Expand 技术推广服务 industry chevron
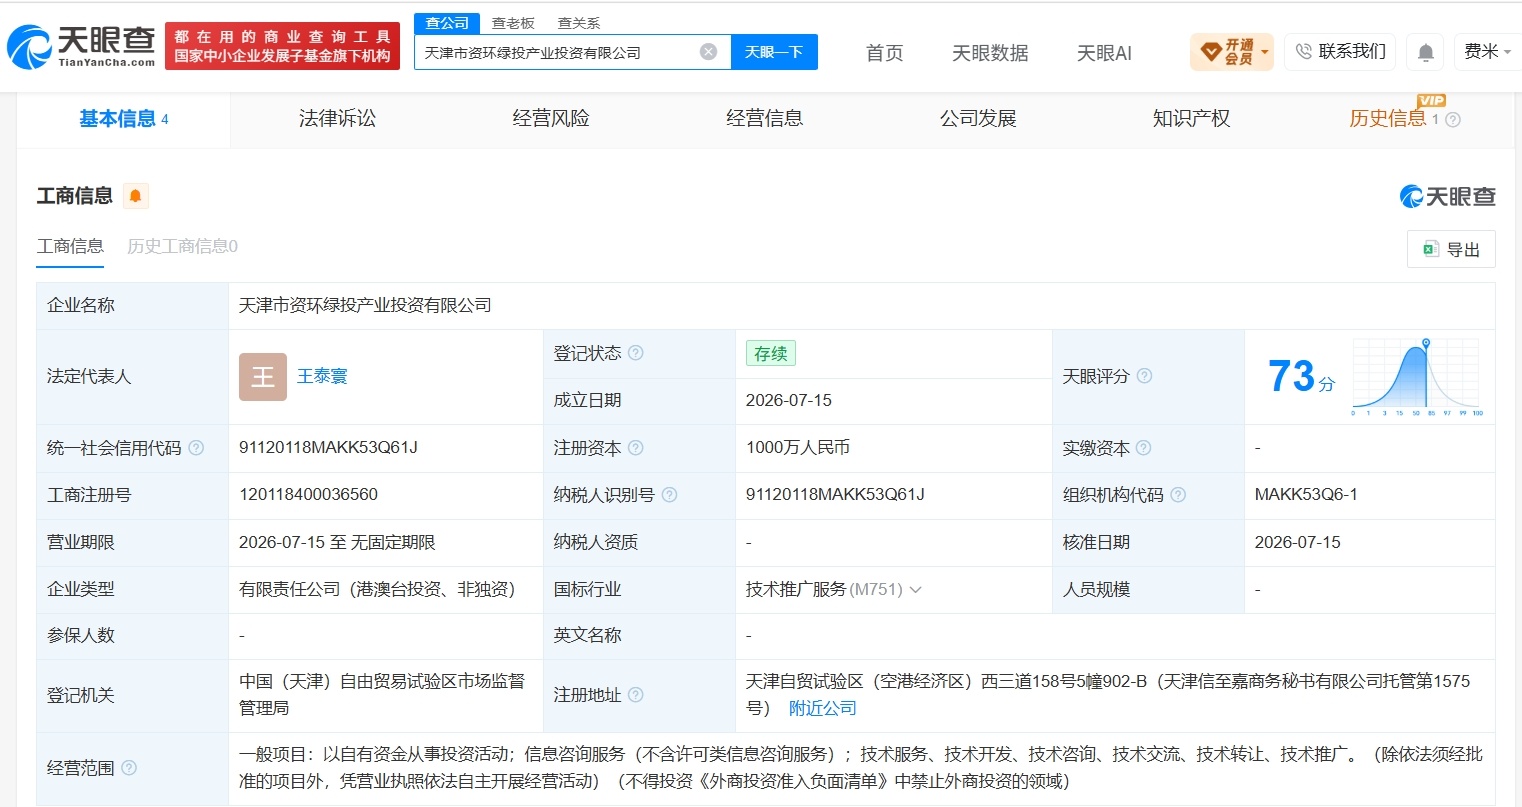Screen dimensions: 1522x807 pos(915,590)
